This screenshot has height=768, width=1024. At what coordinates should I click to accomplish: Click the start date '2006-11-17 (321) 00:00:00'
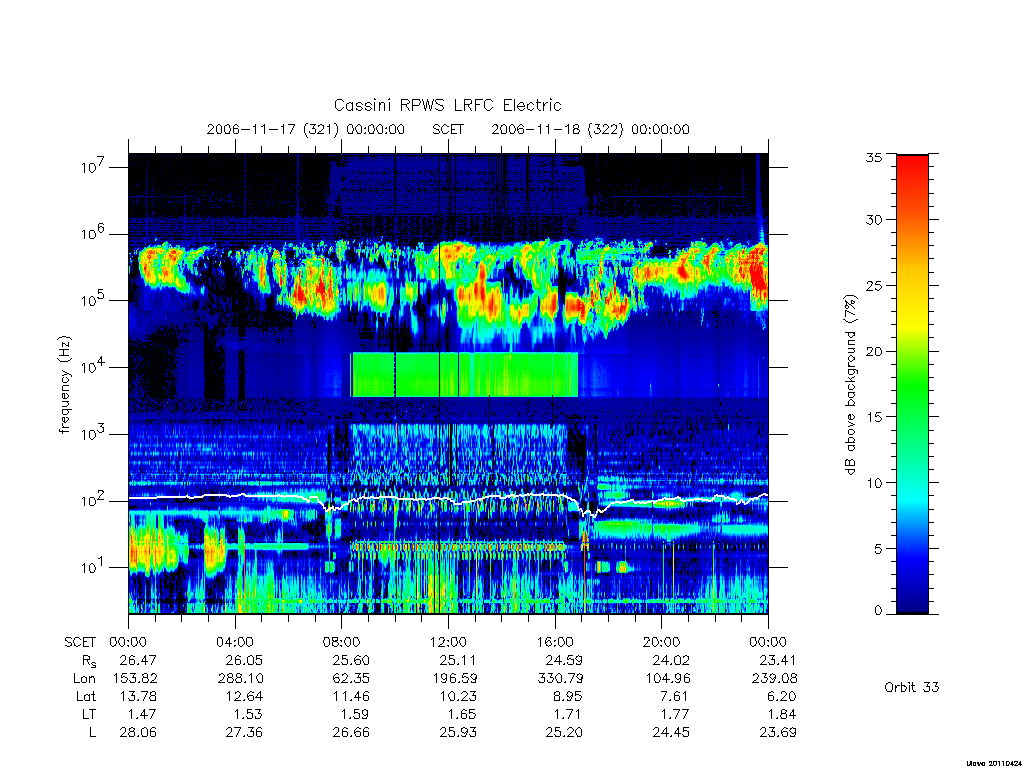[x=306, y=129]
